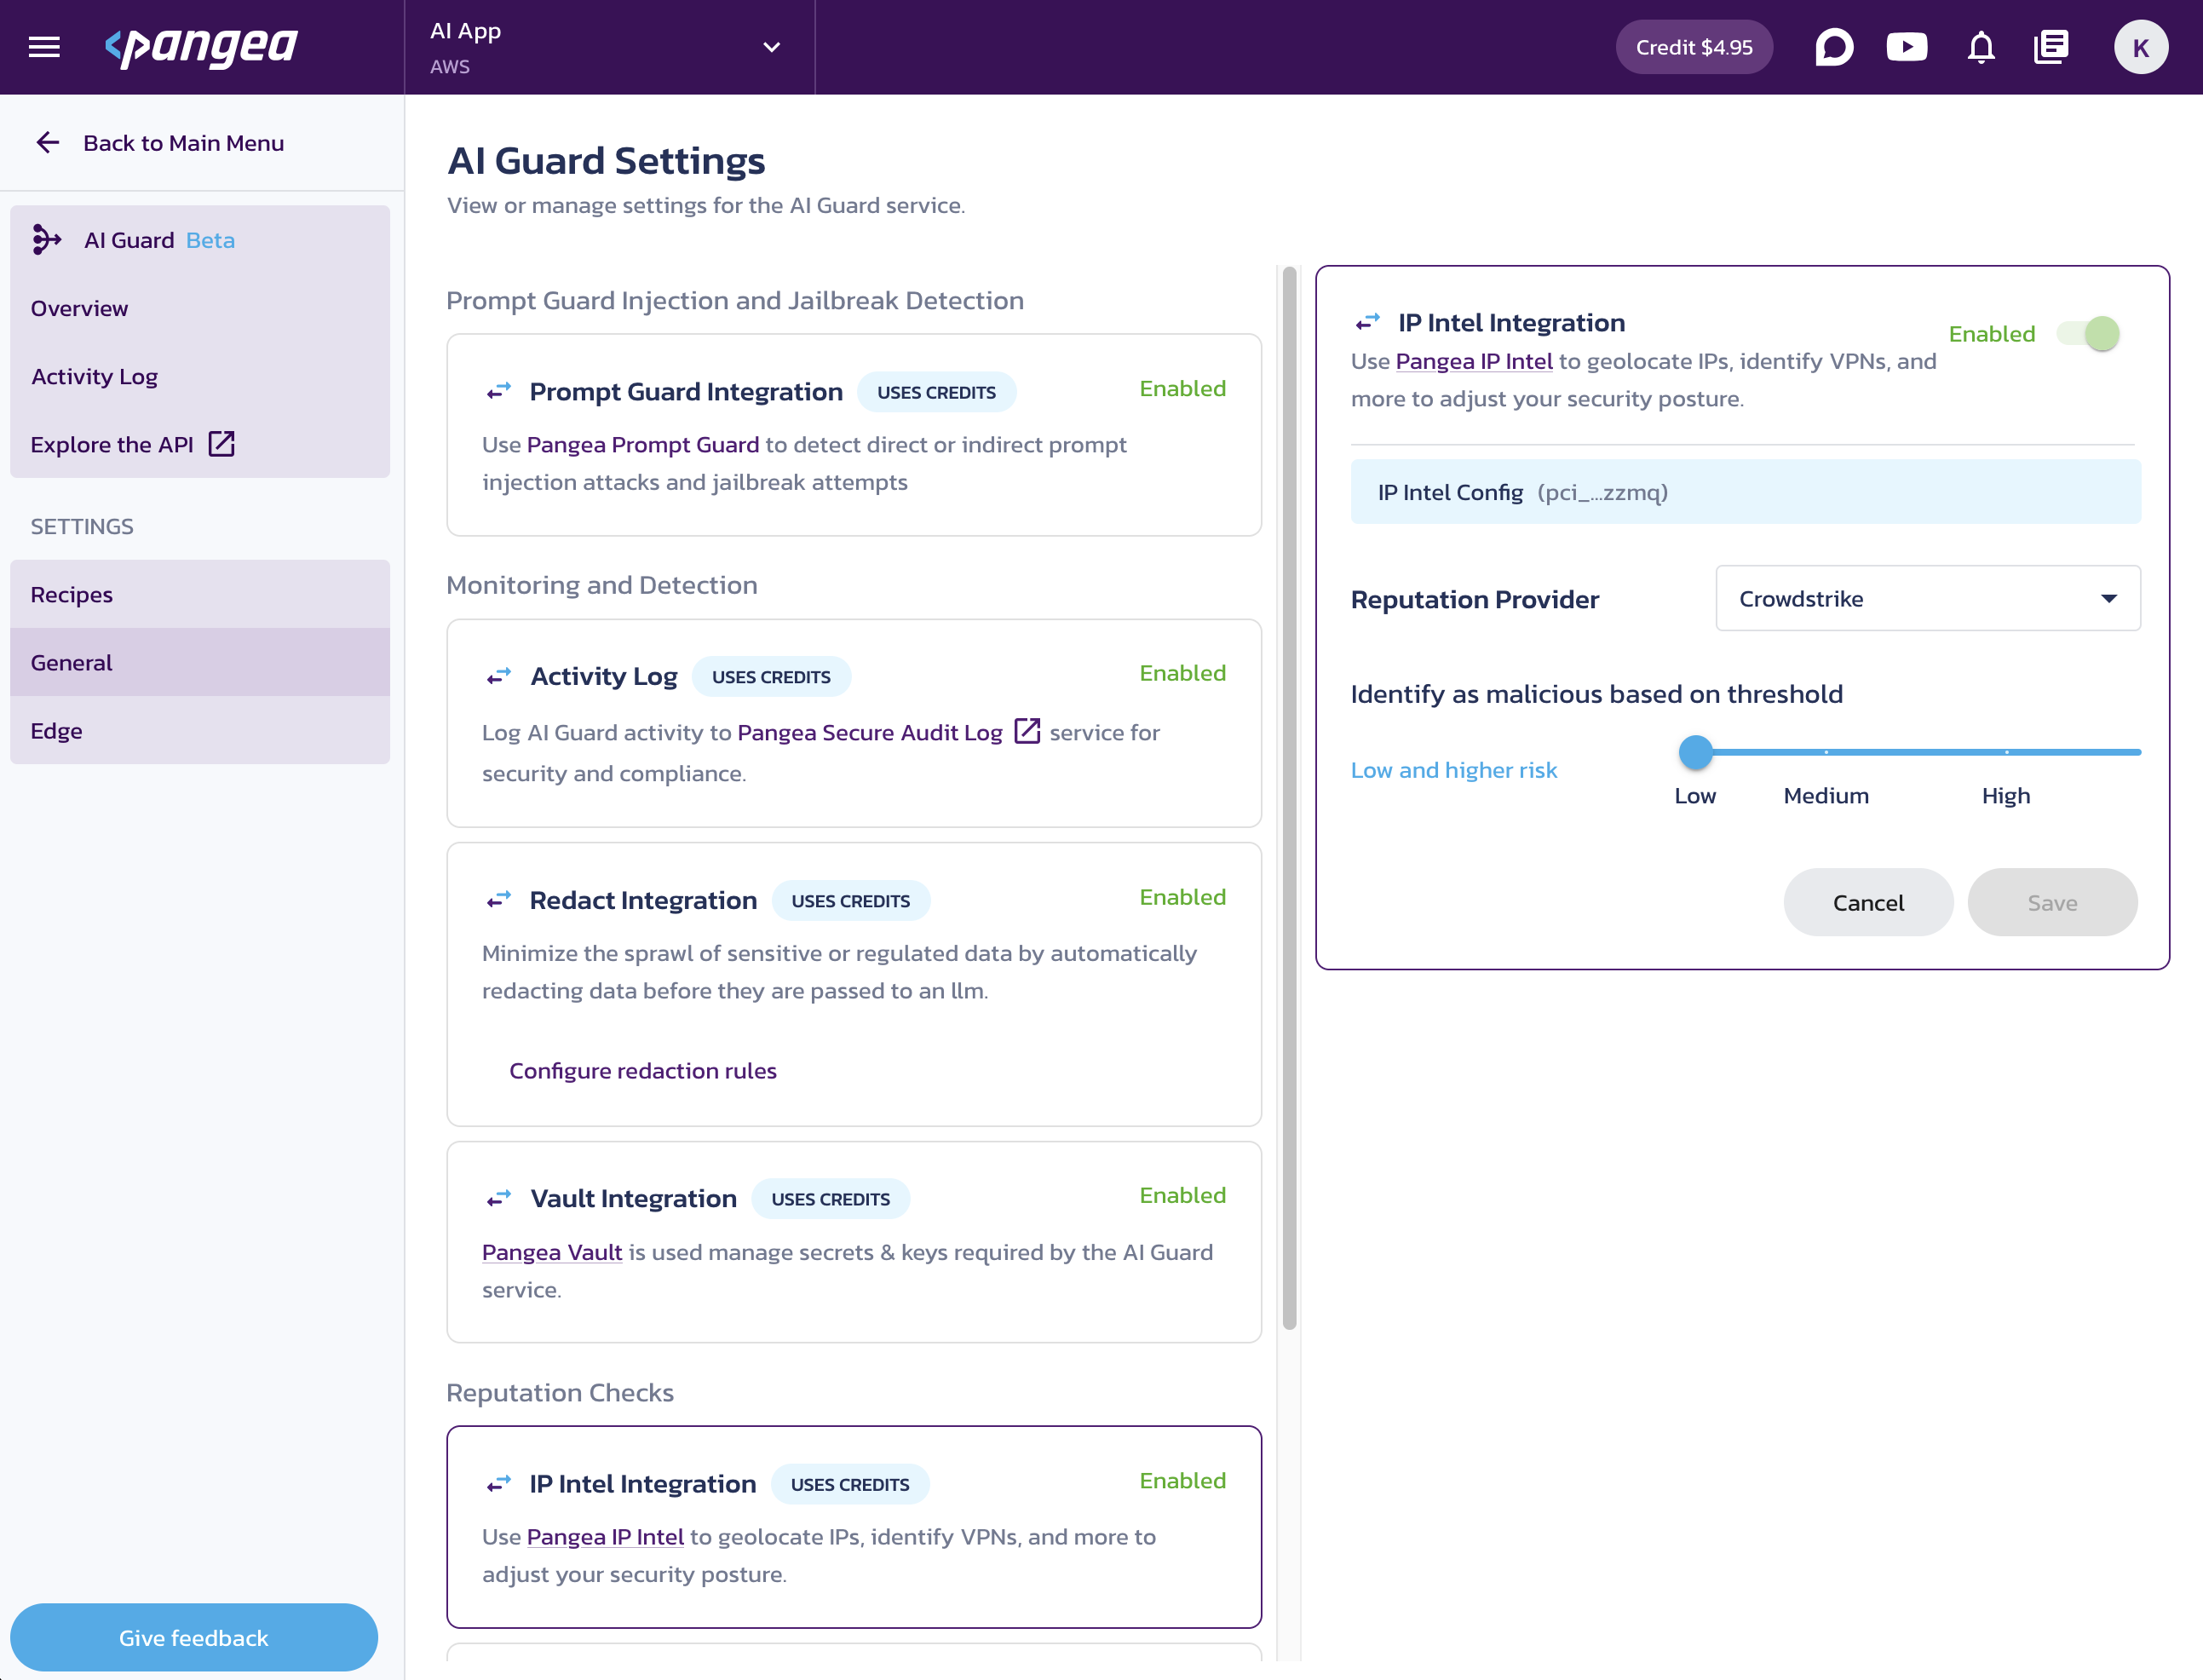Image resolution: width=2203 pixels, height=1680 pixels.
Task: Click the Vault Integration arrows icon
Action: coord(499,1198)
